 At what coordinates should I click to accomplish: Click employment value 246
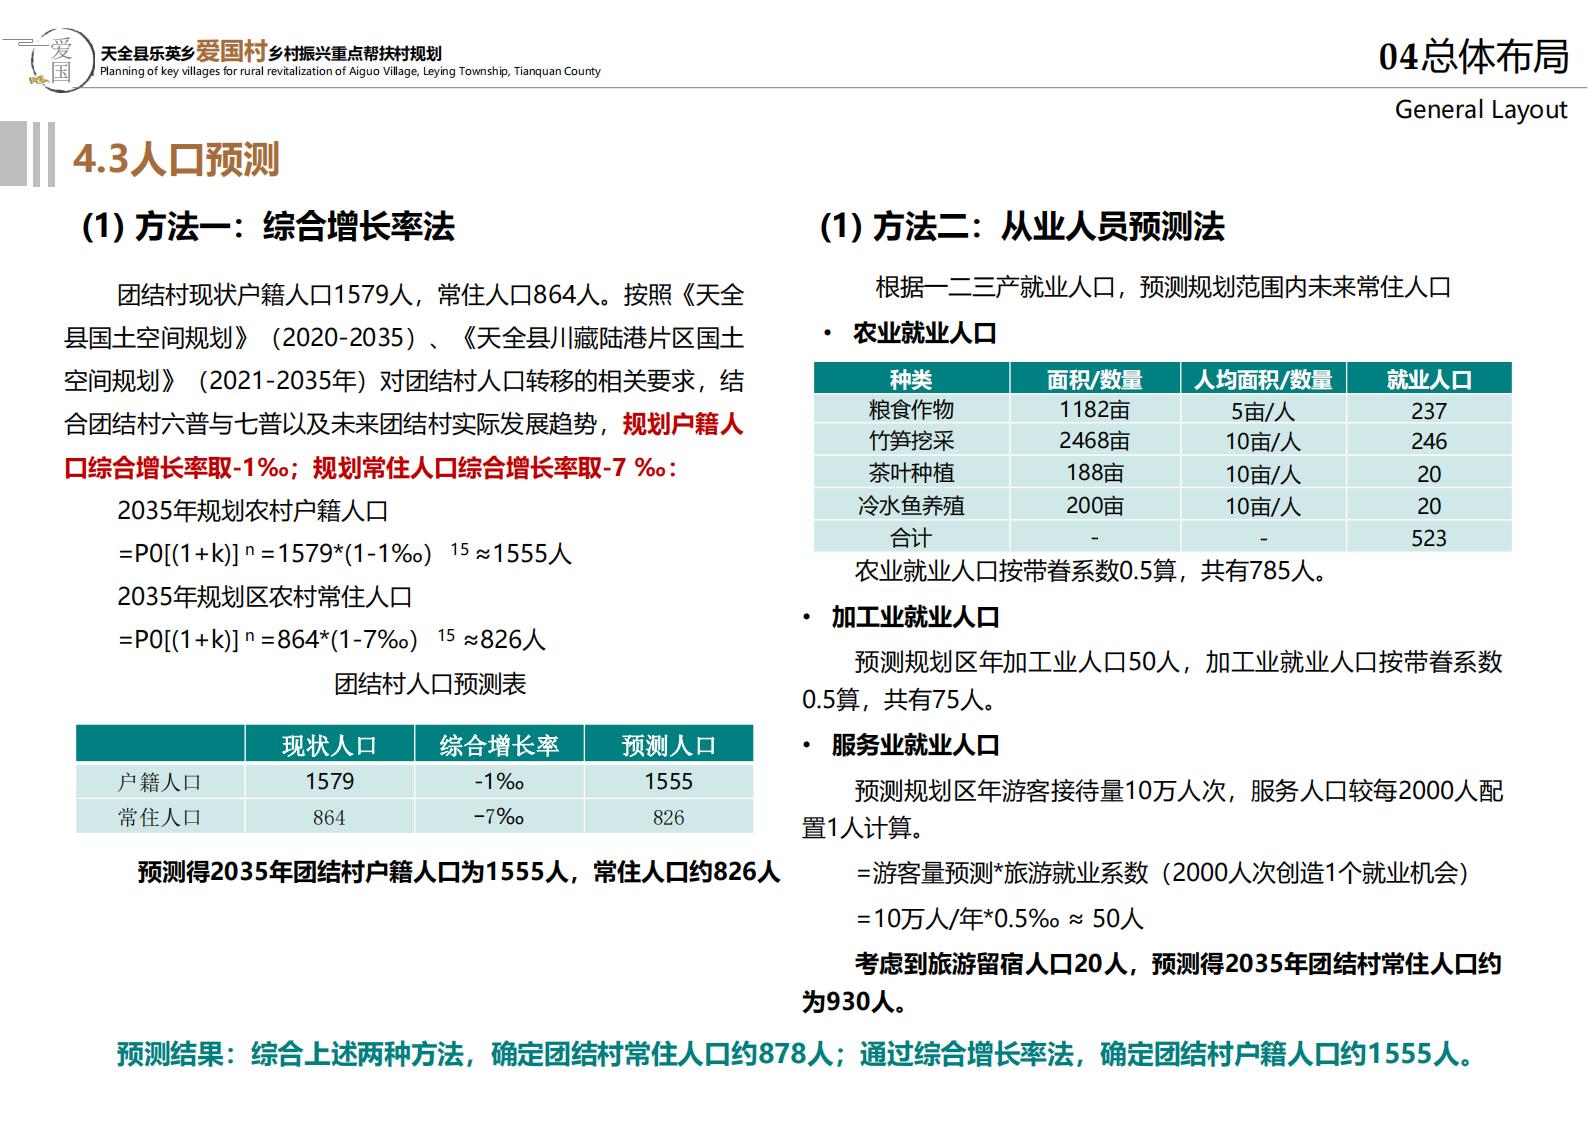point(1429,441)
